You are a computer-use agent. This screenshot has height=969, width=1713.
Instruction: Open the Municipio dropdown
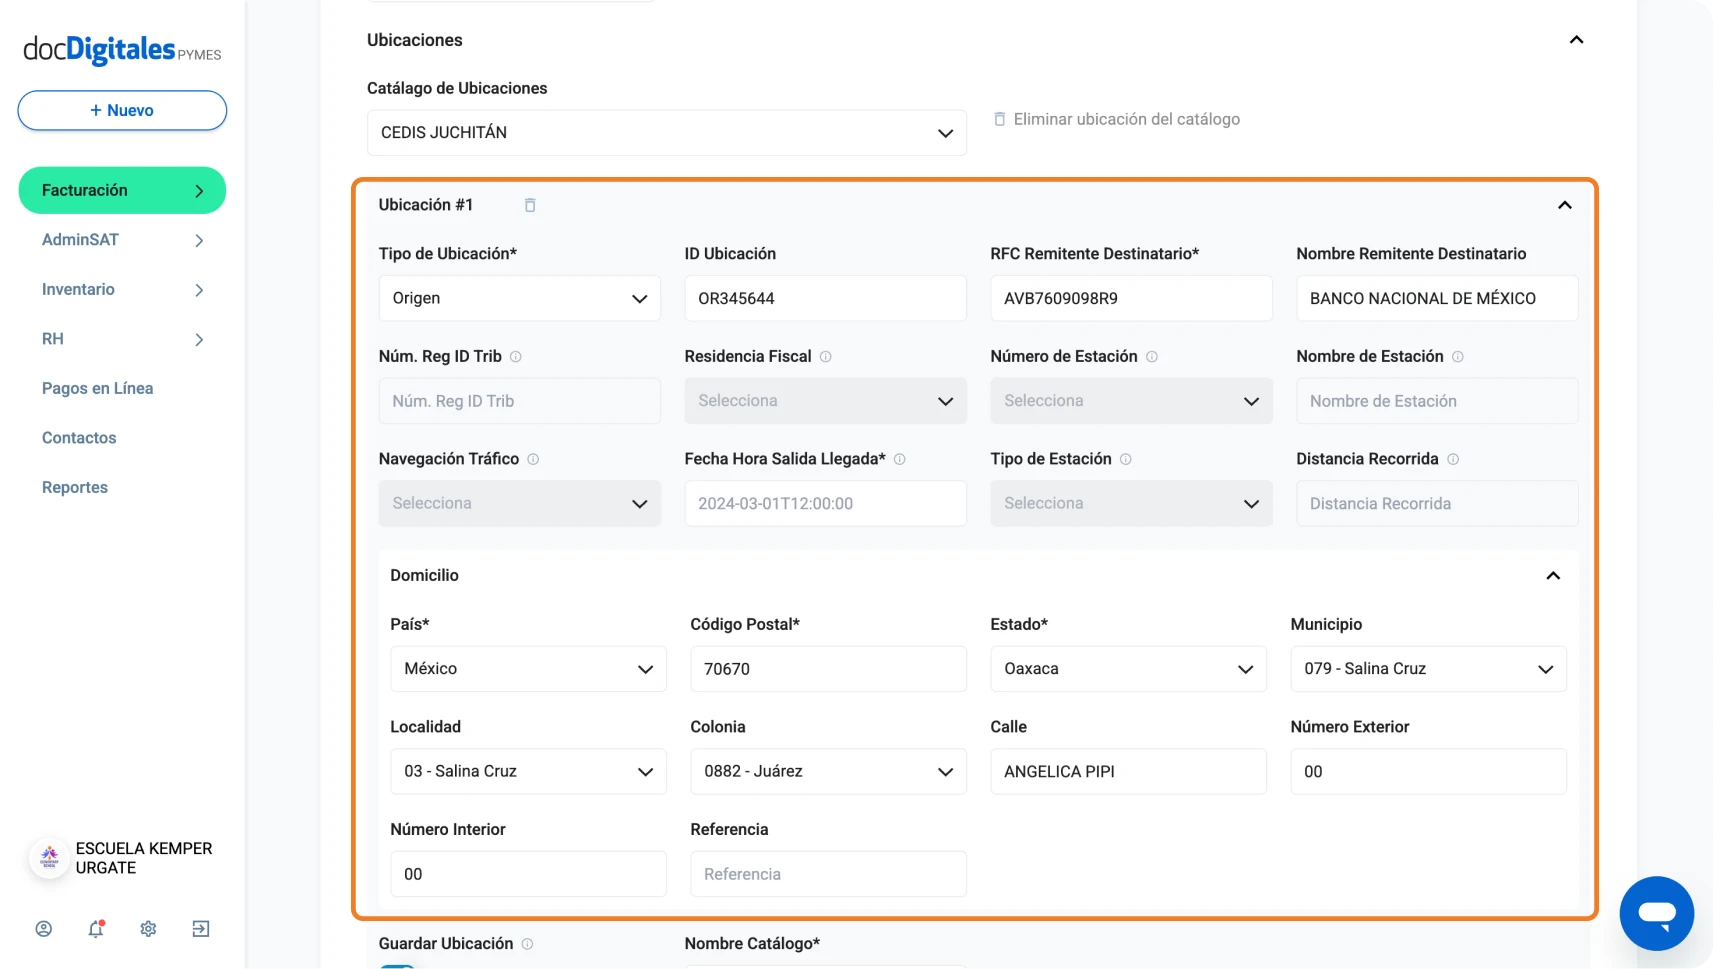point(1429,669)
